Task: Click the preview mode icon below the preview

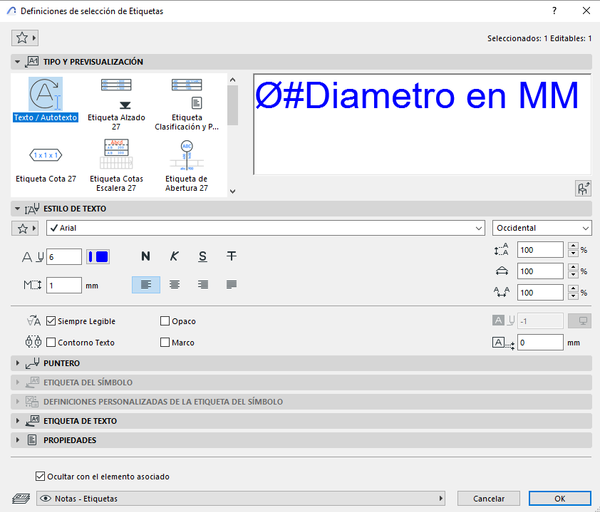Action: [583, 189]
